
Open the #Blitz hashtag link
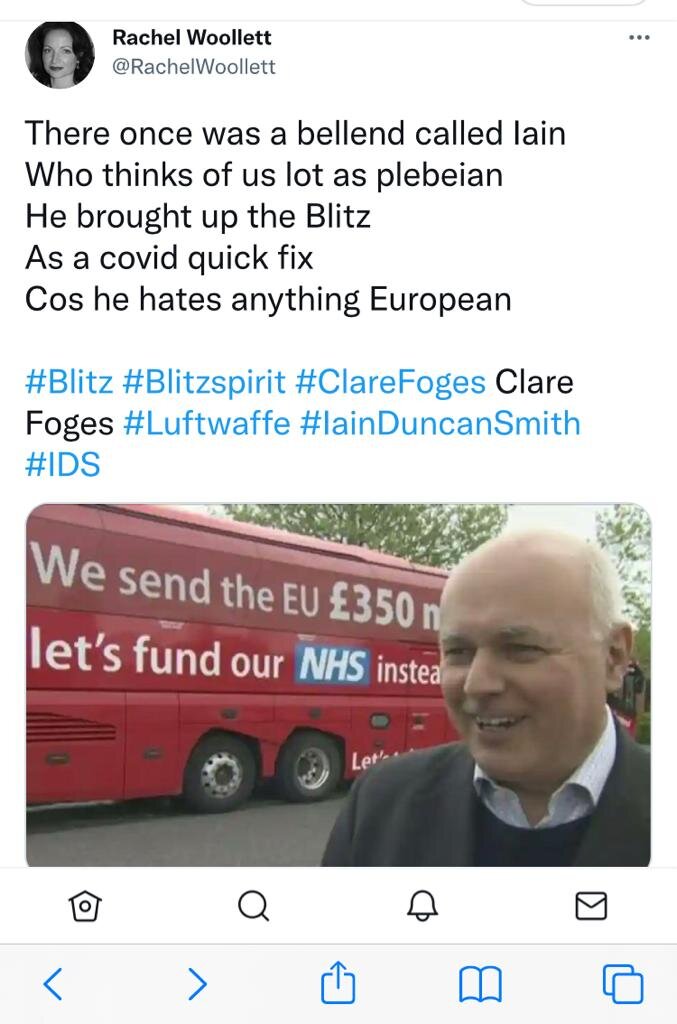tap(69, 382)
